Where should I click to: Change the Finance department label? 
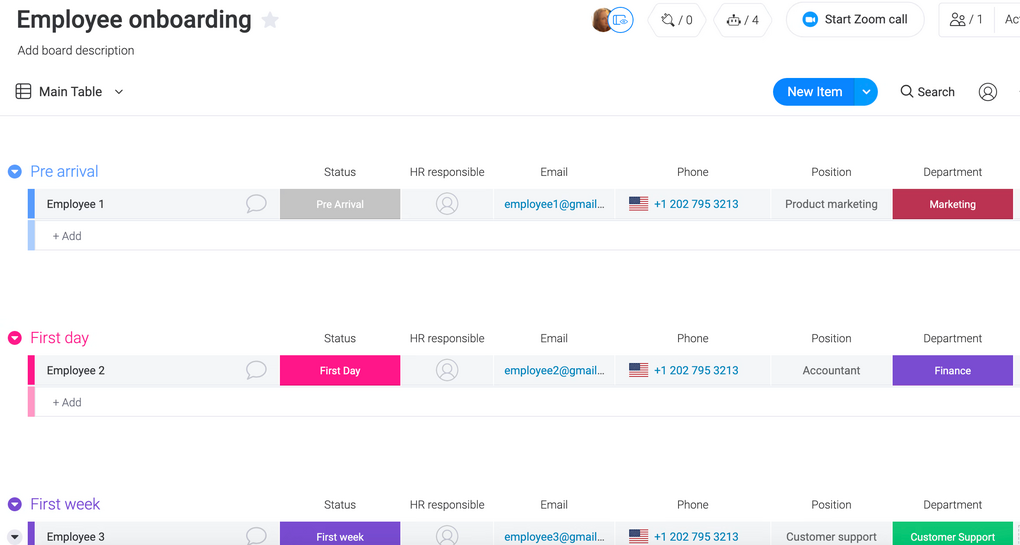click(953, 371)
